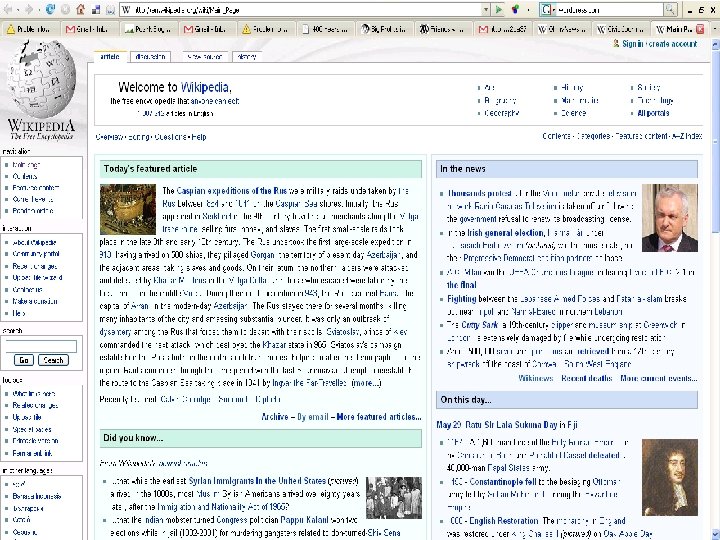Focus the Wikipedia sidebar search field
Viewport: 720px width, 540px height.
pyautogui.click(x=41, y=346)
